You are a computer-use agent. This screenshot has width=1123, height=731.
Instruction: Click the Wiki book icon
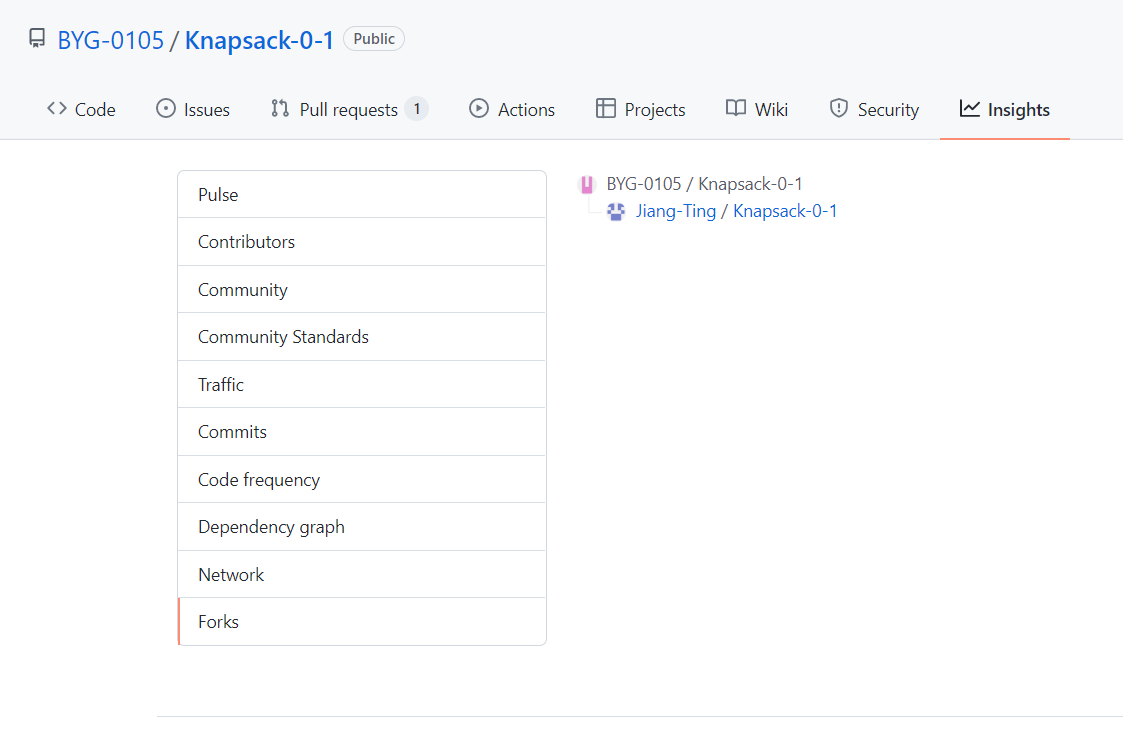736,109
